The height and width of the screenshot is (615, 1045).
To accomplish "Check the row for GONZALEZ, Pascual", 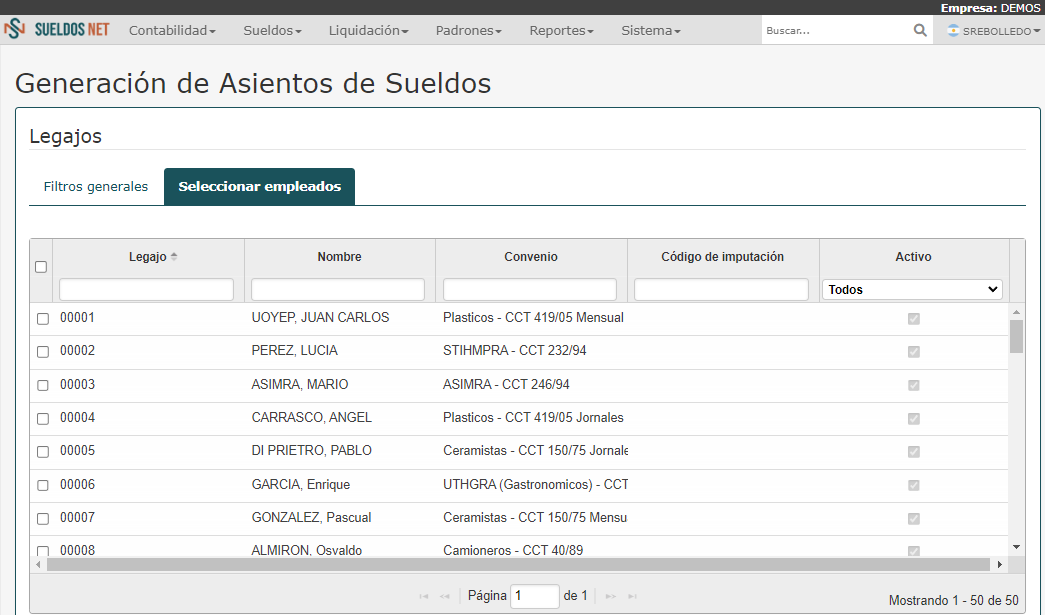I will 43,518.
